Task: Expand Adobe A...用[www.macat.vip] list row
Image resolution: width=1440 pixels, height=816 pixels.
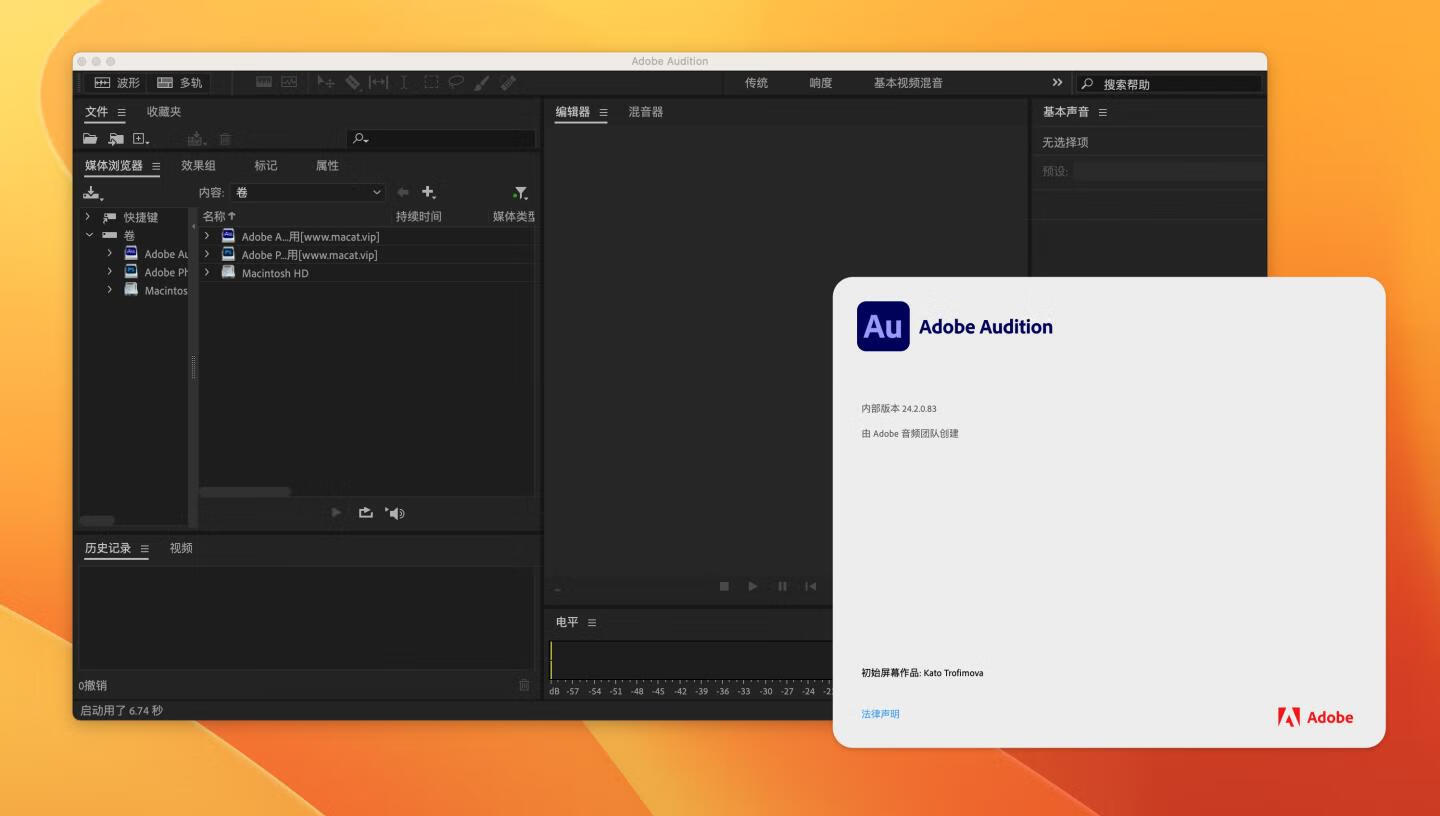Action: pos(207,236)
